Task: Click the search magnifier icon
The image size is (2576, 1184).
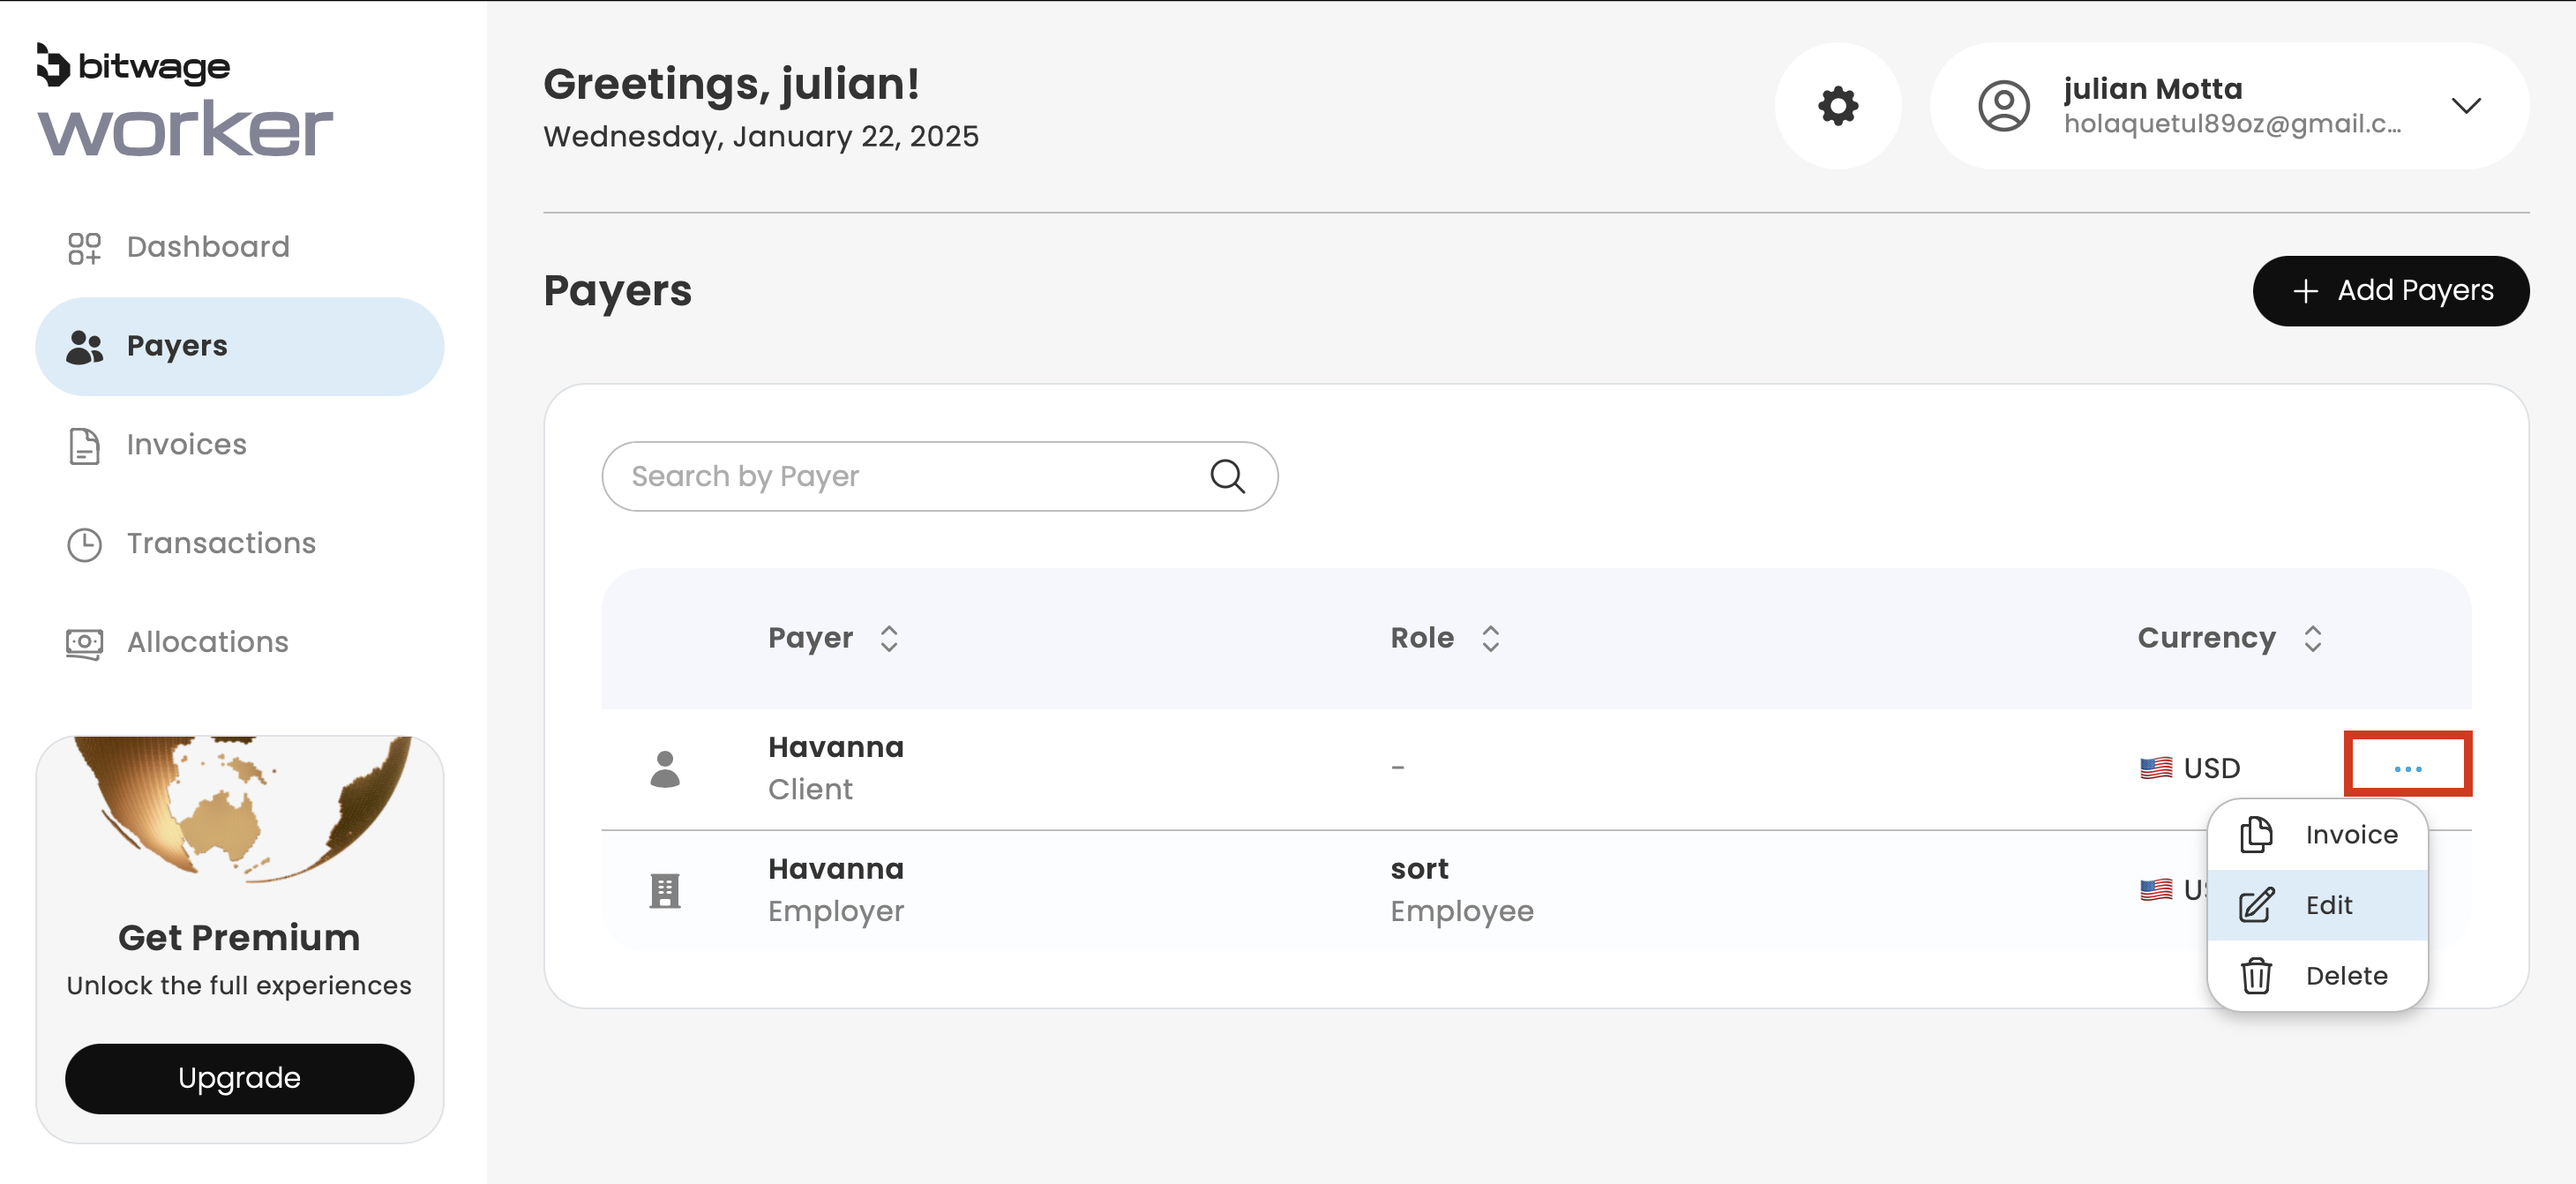Action: [x=1227, y=476]
